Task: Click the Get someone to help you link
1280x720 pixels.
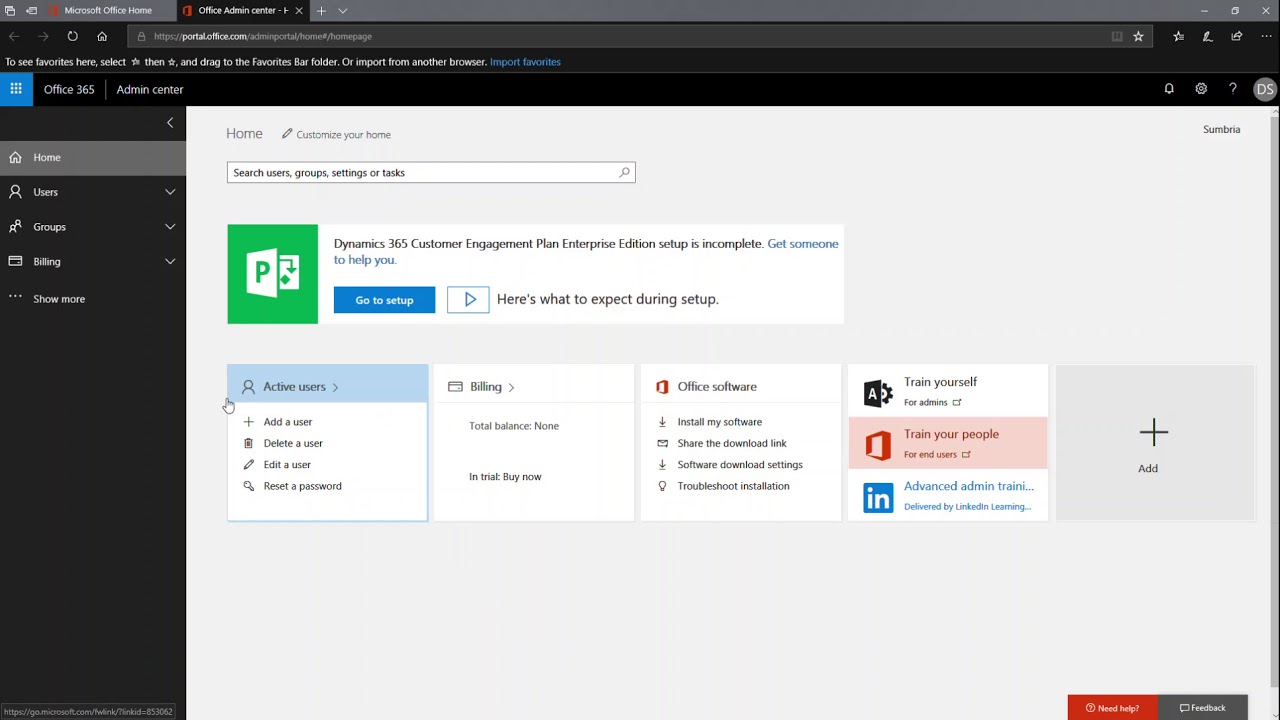Action: (x=586, y=251)
